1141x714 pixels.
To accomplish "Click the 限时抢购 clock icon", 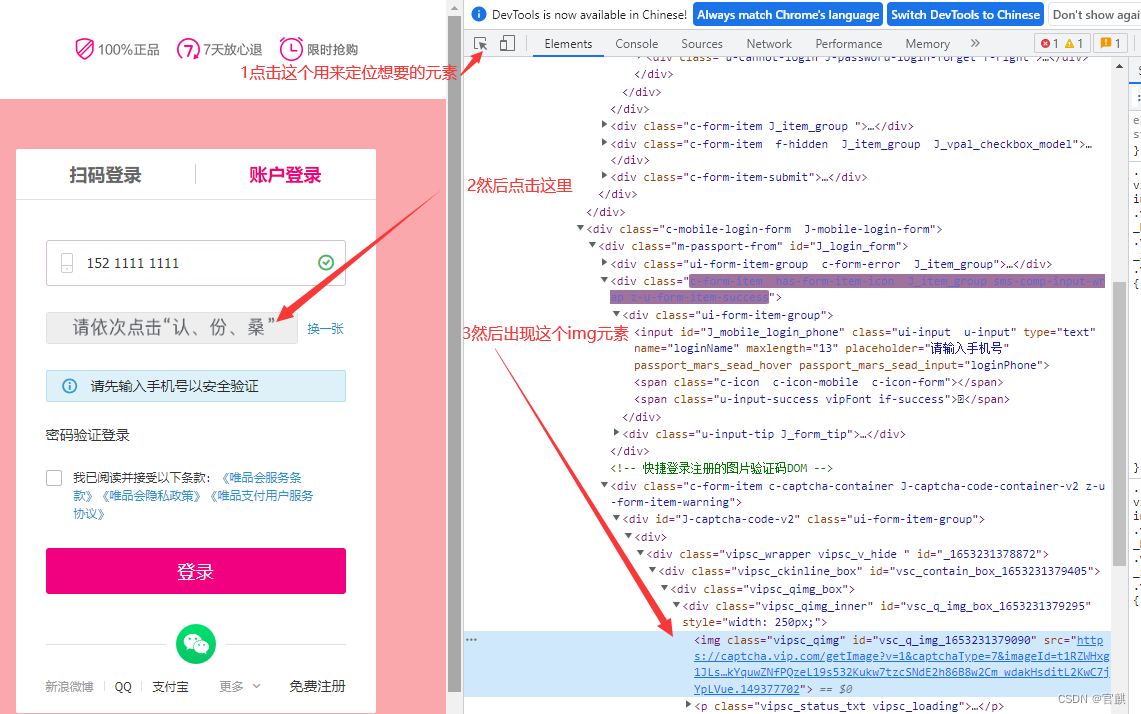I will (290, 49).
